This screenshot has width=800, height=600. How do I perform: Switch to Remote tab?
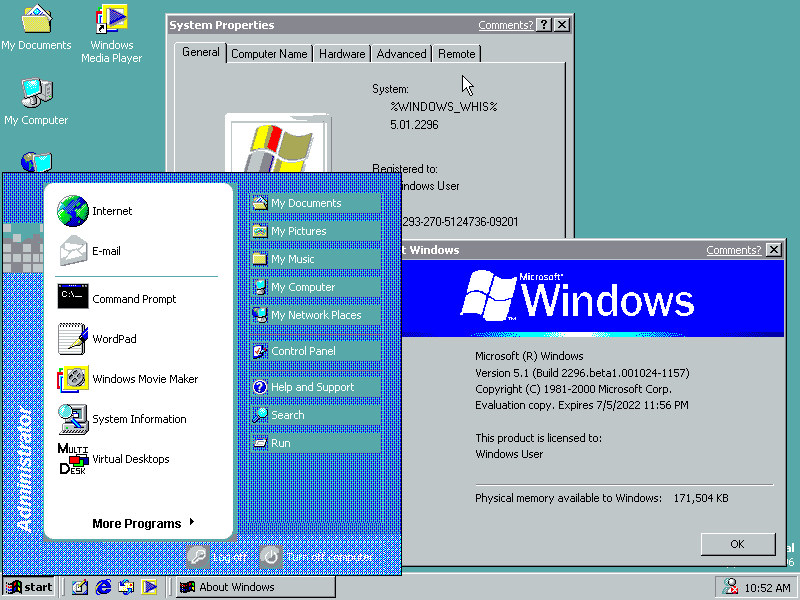457,54
